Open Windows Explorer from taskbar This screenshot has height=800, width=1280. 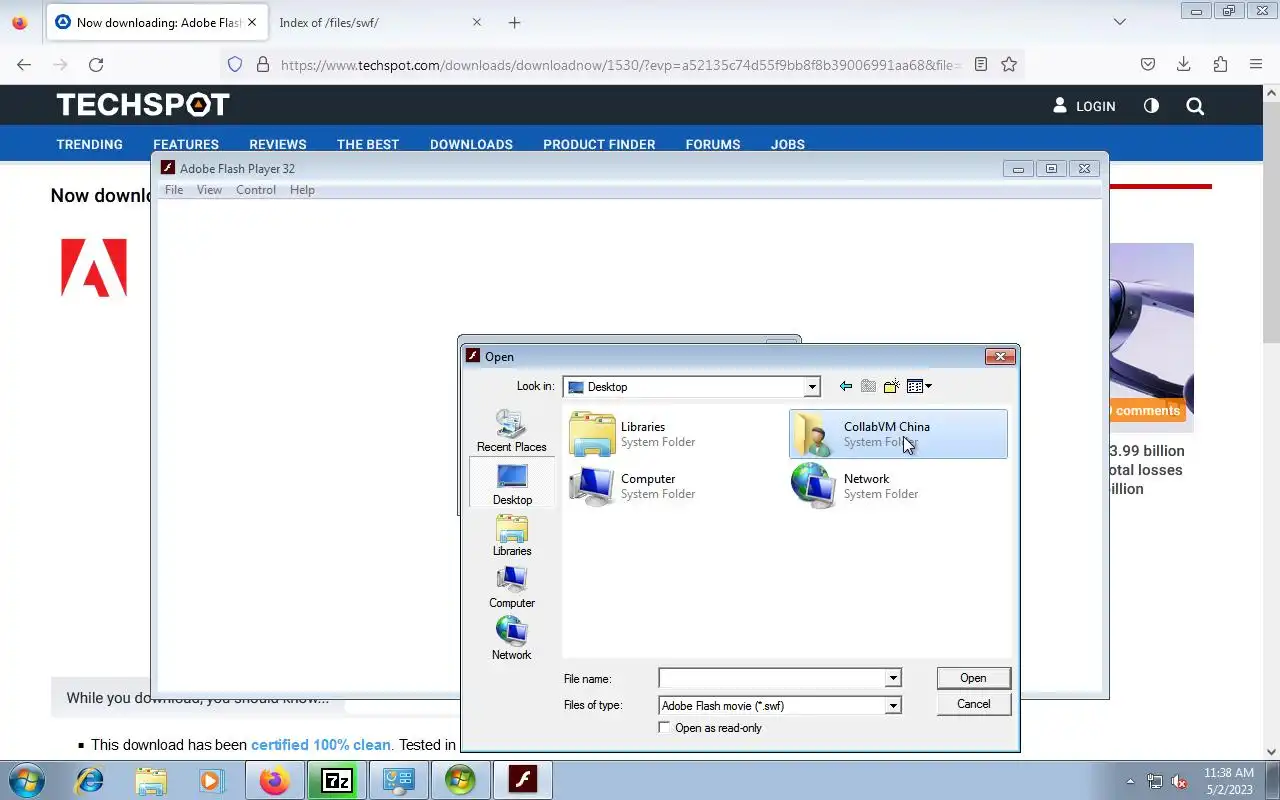(x=151, y=780)
